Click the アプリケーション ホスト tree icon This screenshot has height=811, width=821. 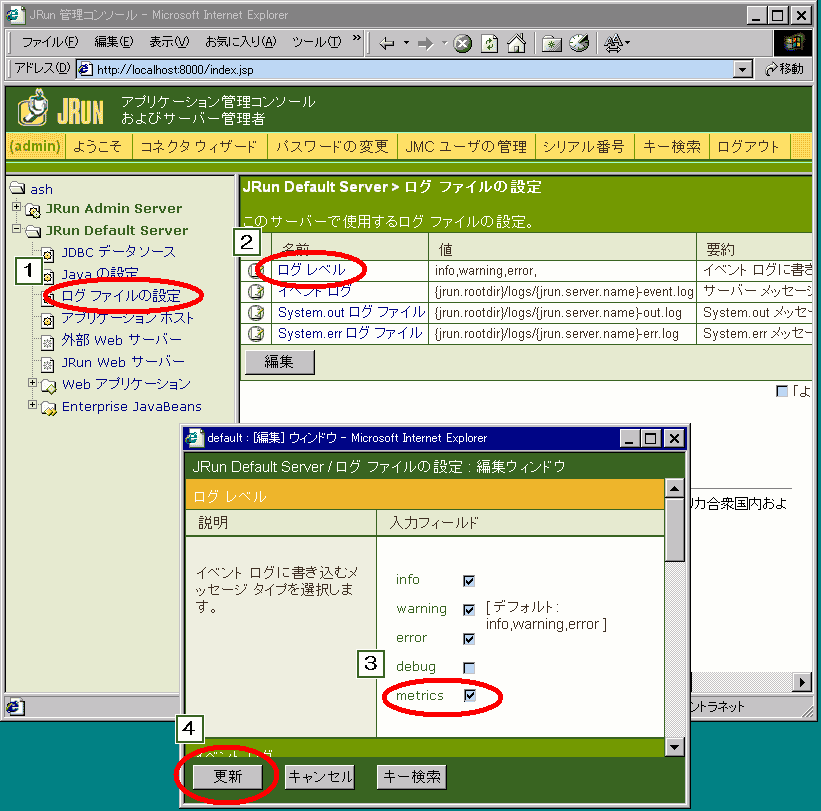pos(48,320)
